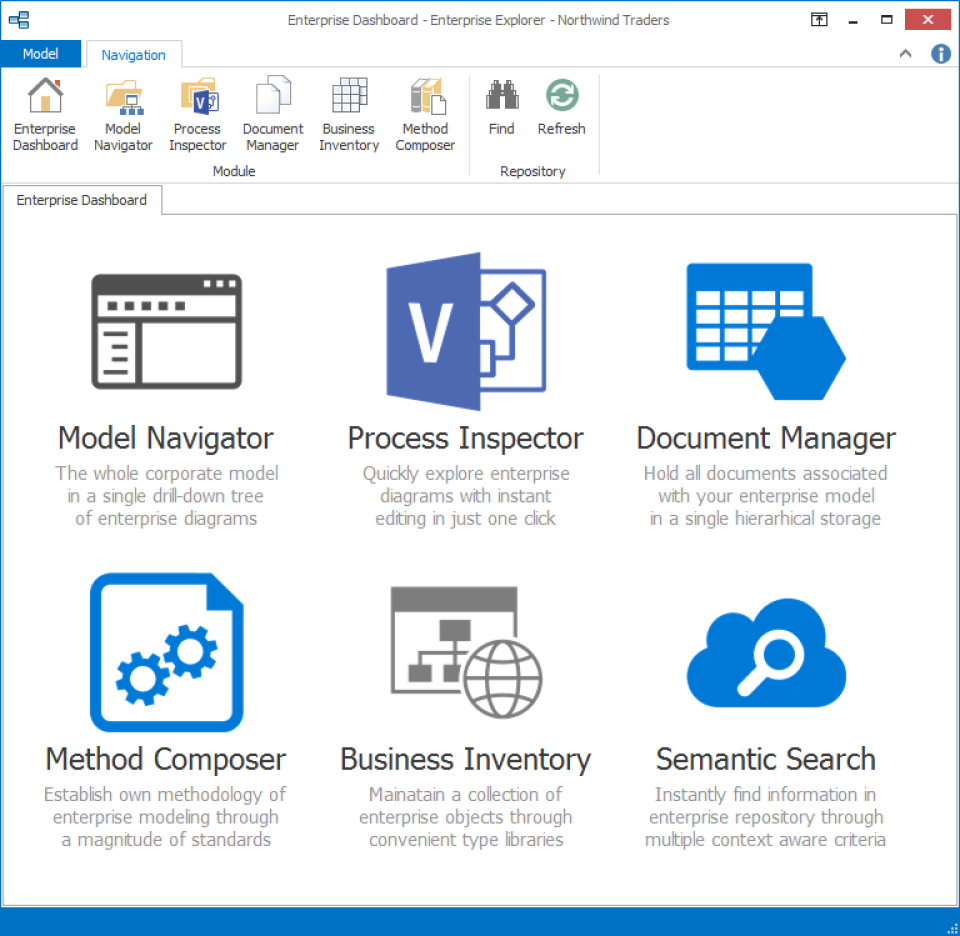
Task: Open the Model Navigator dashboard tile
Action: 165,331
